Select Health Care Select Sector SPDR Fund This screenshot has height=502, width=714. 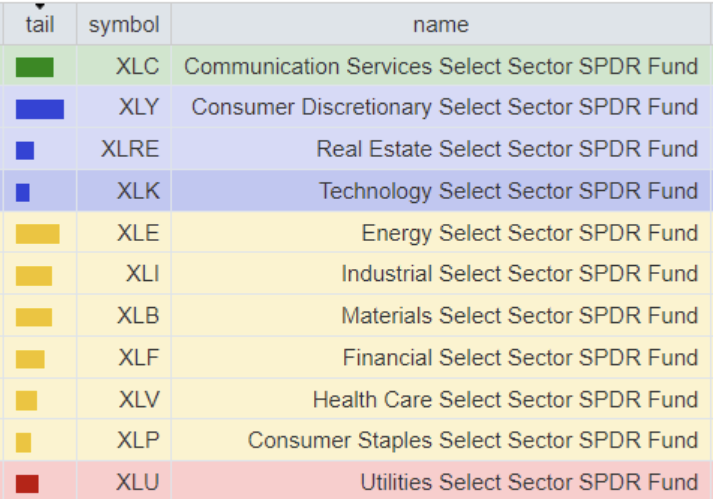[x=505, y=400]
